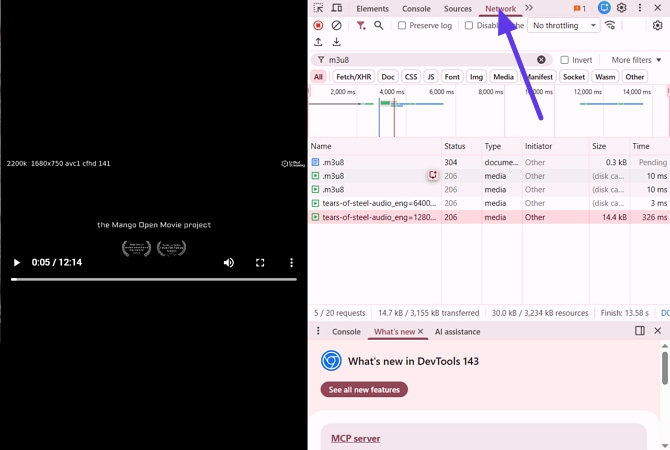Open video player more options
This screenshot has height=450, width=670.
click(x=291, y=262)
